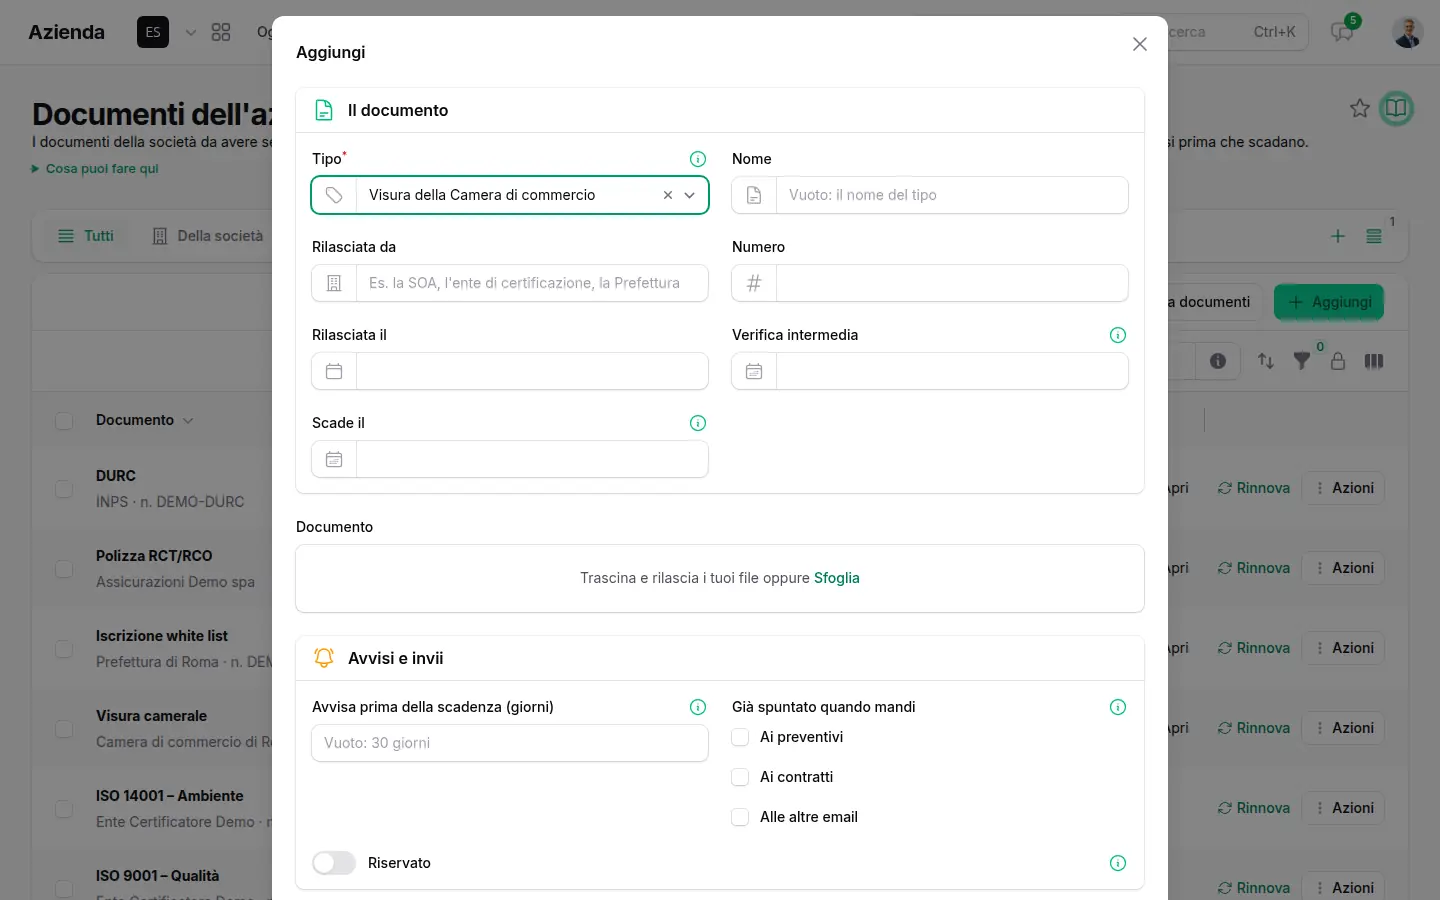The height and width of the screenshot is (900, 1440).
Task: Click the star favorite icon on the page
Action: click(x=1360, y=108)
